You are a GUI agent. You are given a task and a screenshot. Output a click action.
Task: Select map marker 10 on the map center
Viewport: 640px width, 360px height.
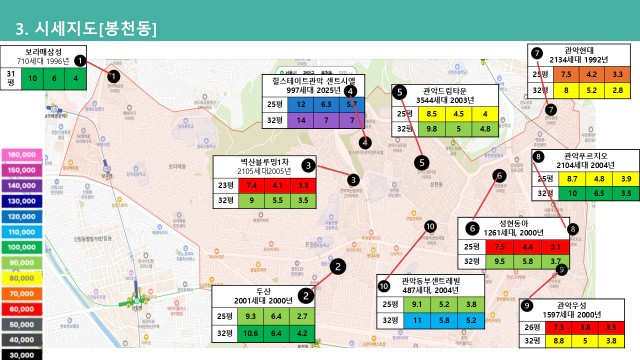click(430, 227)
